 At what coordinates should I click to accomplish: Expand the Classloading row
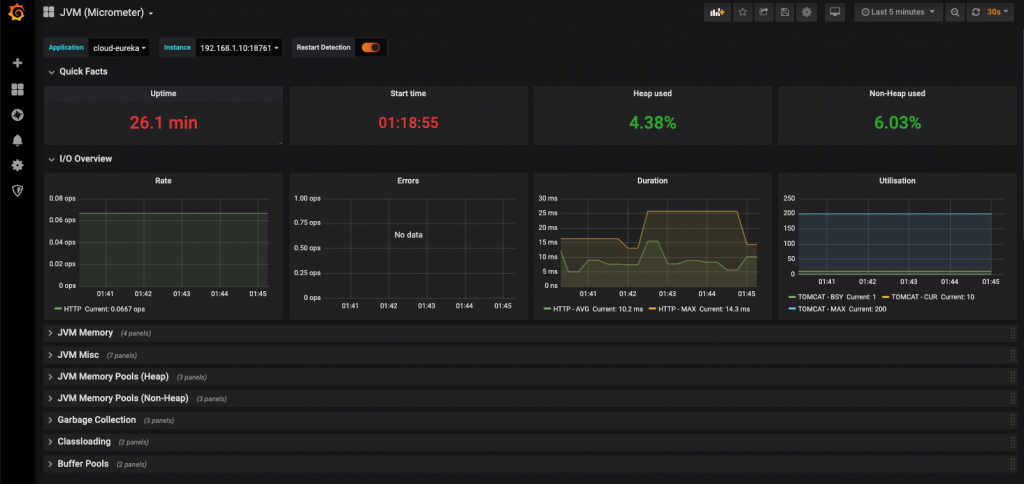tap(79, 442)
